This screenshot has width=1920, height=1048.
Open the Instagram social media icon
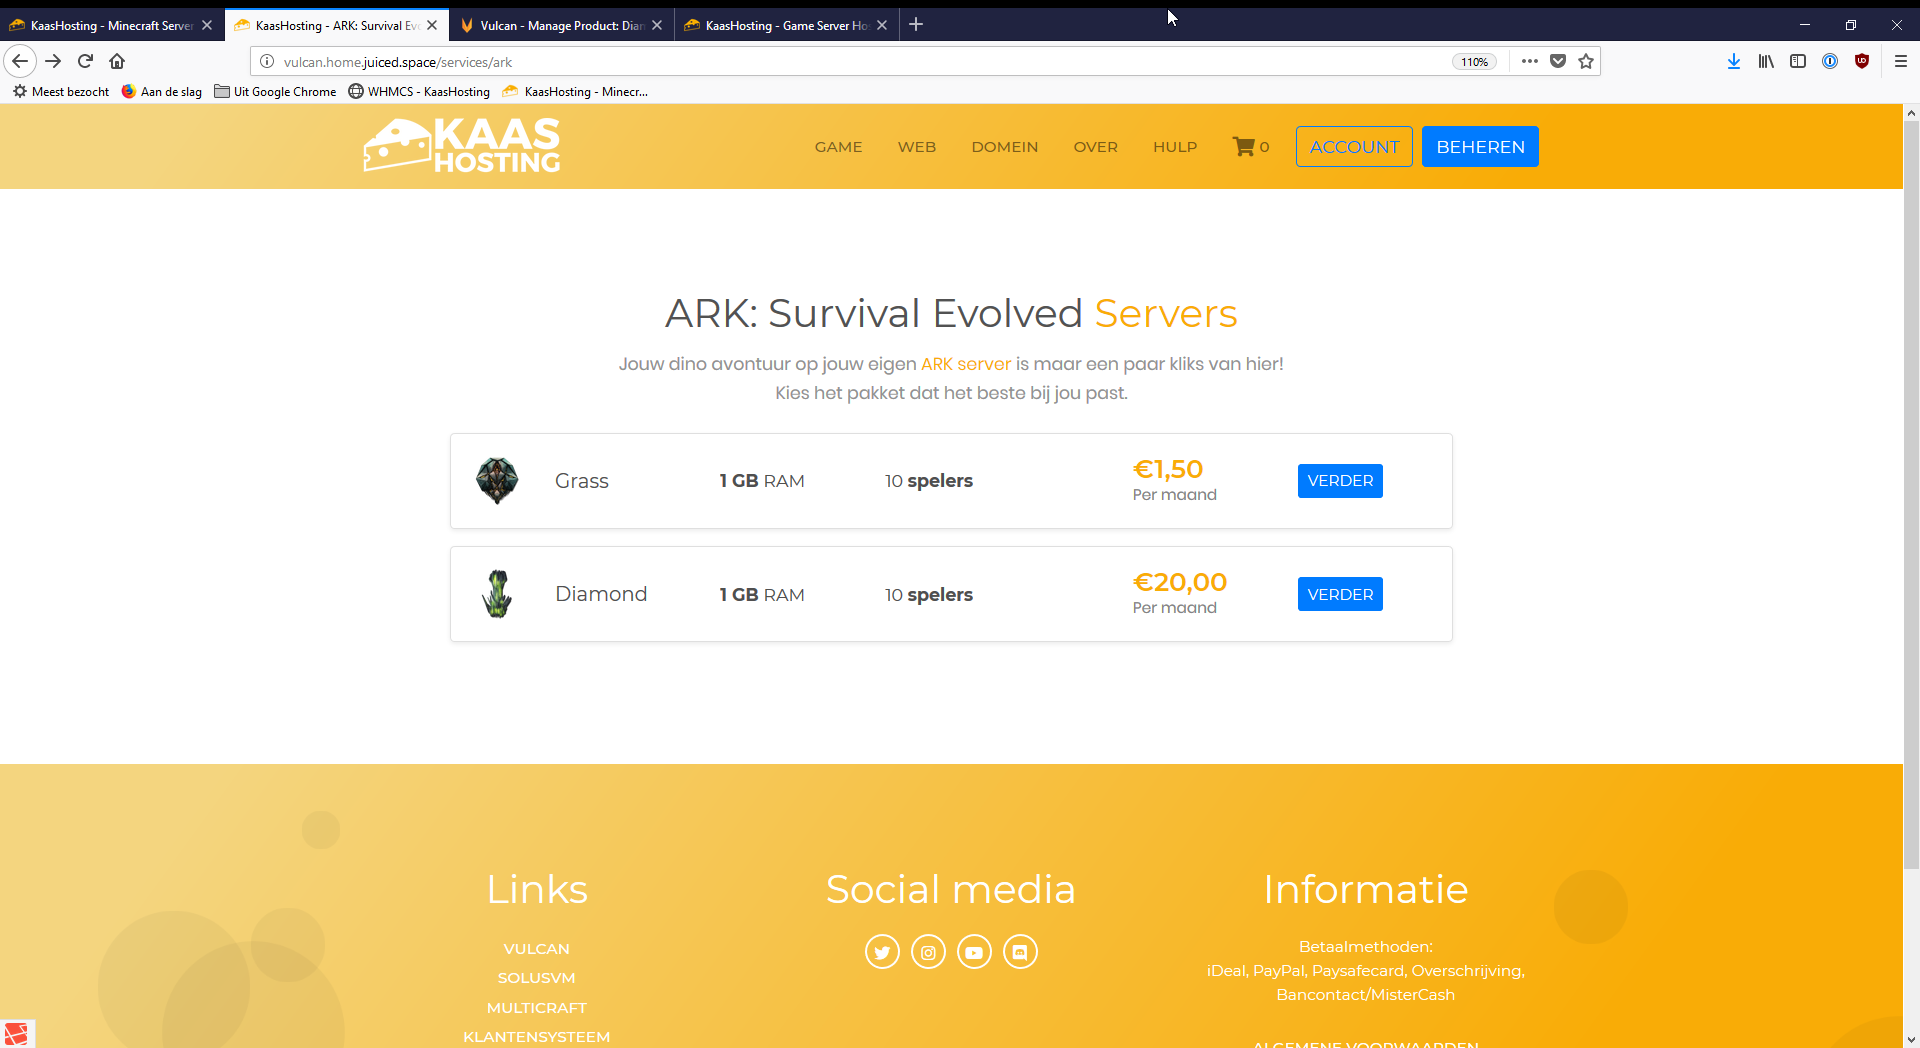(x=928, y=952)
